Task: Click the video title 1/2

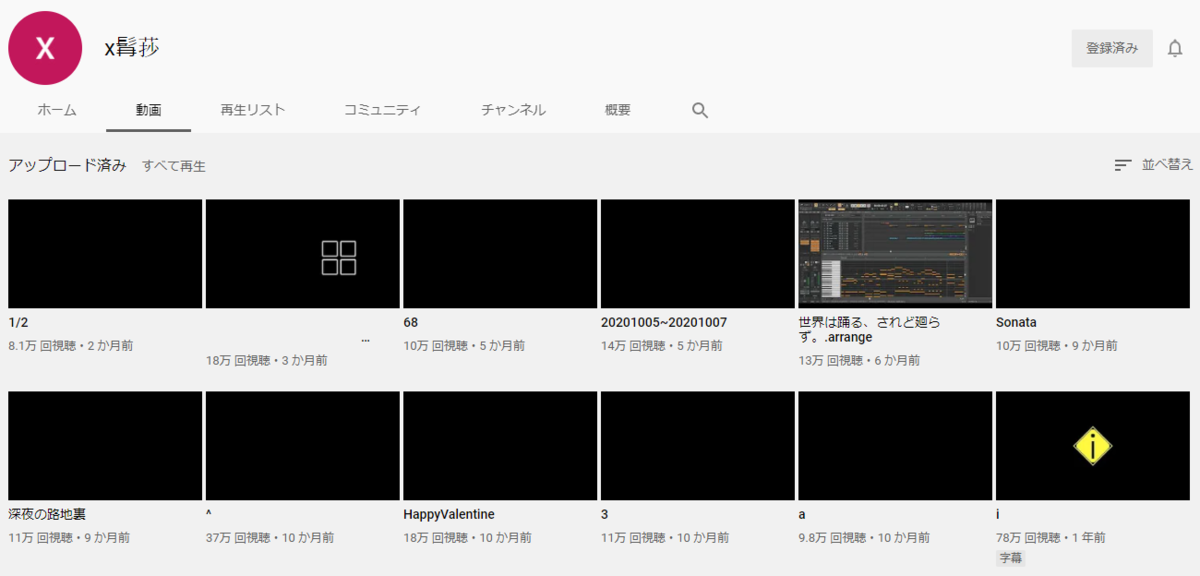Action: (18, 323)
